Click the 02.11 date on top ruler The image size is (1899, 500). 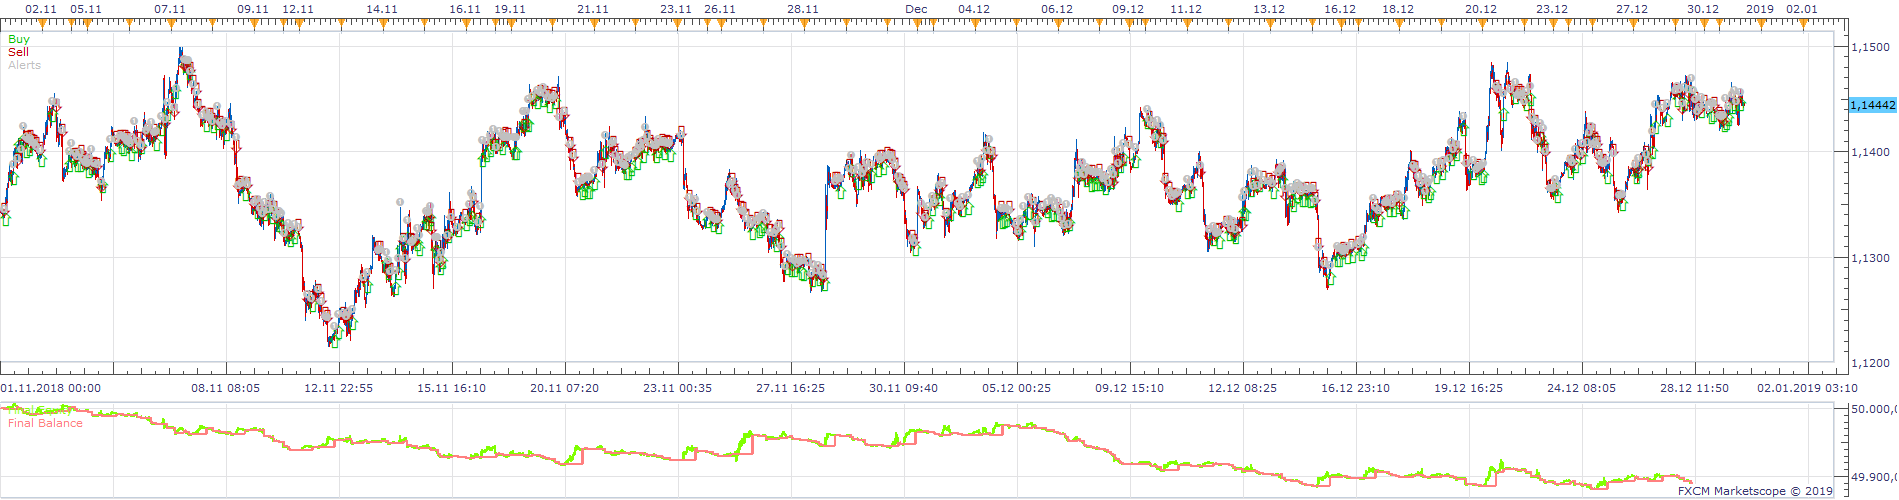pos(41,9)
